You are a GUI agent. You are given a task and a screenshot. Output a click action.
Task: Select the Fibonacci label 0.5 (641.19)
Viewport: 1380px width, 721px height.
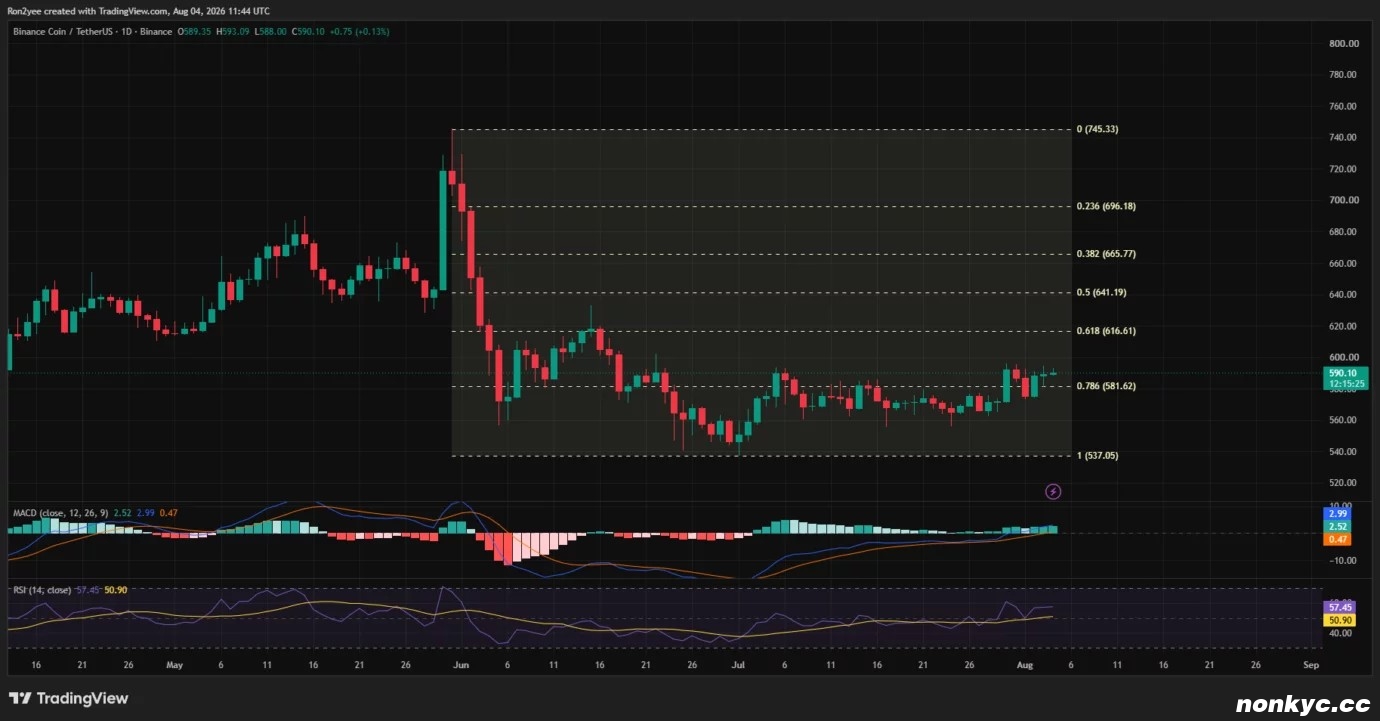(1103, 293)
